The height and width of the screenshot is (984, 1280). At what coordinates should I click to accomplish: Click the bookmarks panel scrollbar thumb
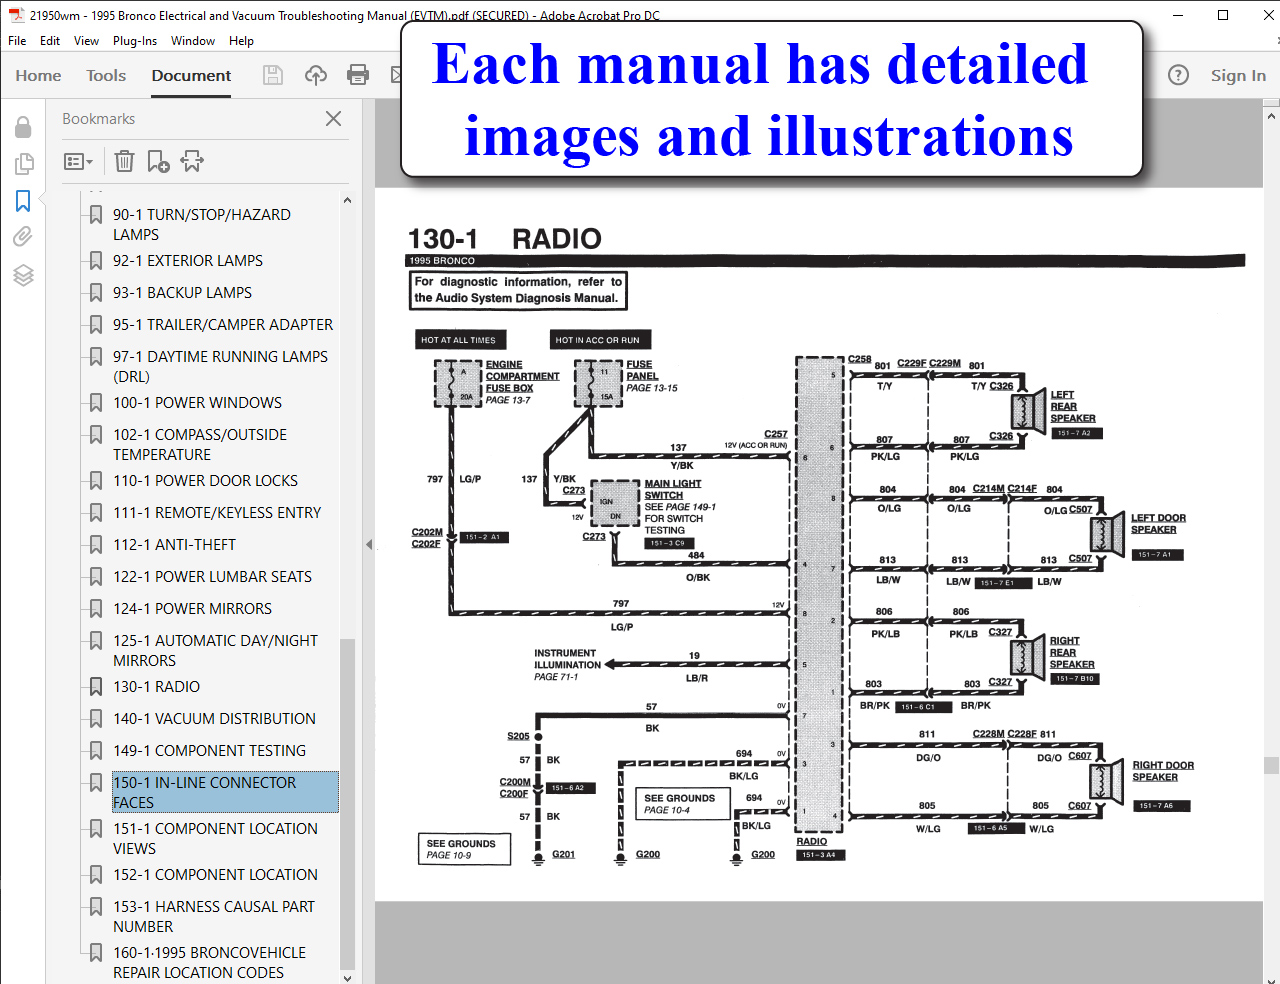347,804
